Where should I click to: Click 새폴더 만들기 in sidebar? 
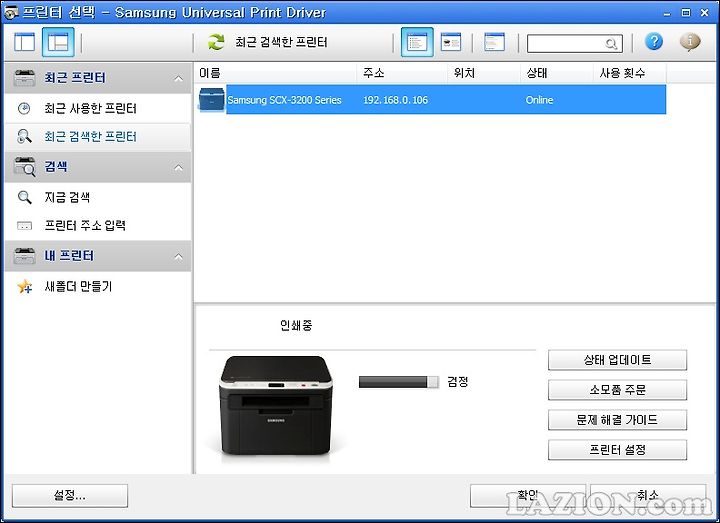tap(78, 287)
